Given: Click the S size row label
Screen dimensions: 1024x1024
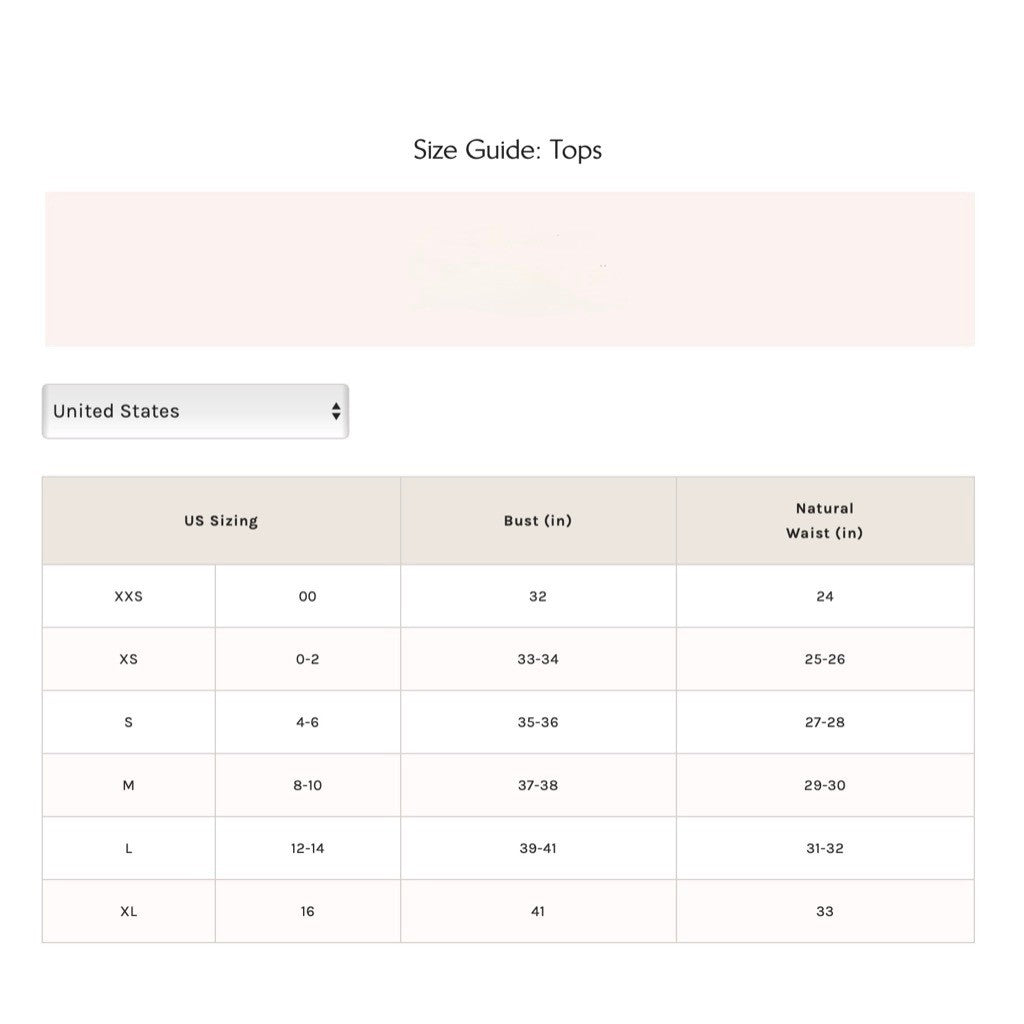Looking at the screenshot, I should click(x=129, y=722).
